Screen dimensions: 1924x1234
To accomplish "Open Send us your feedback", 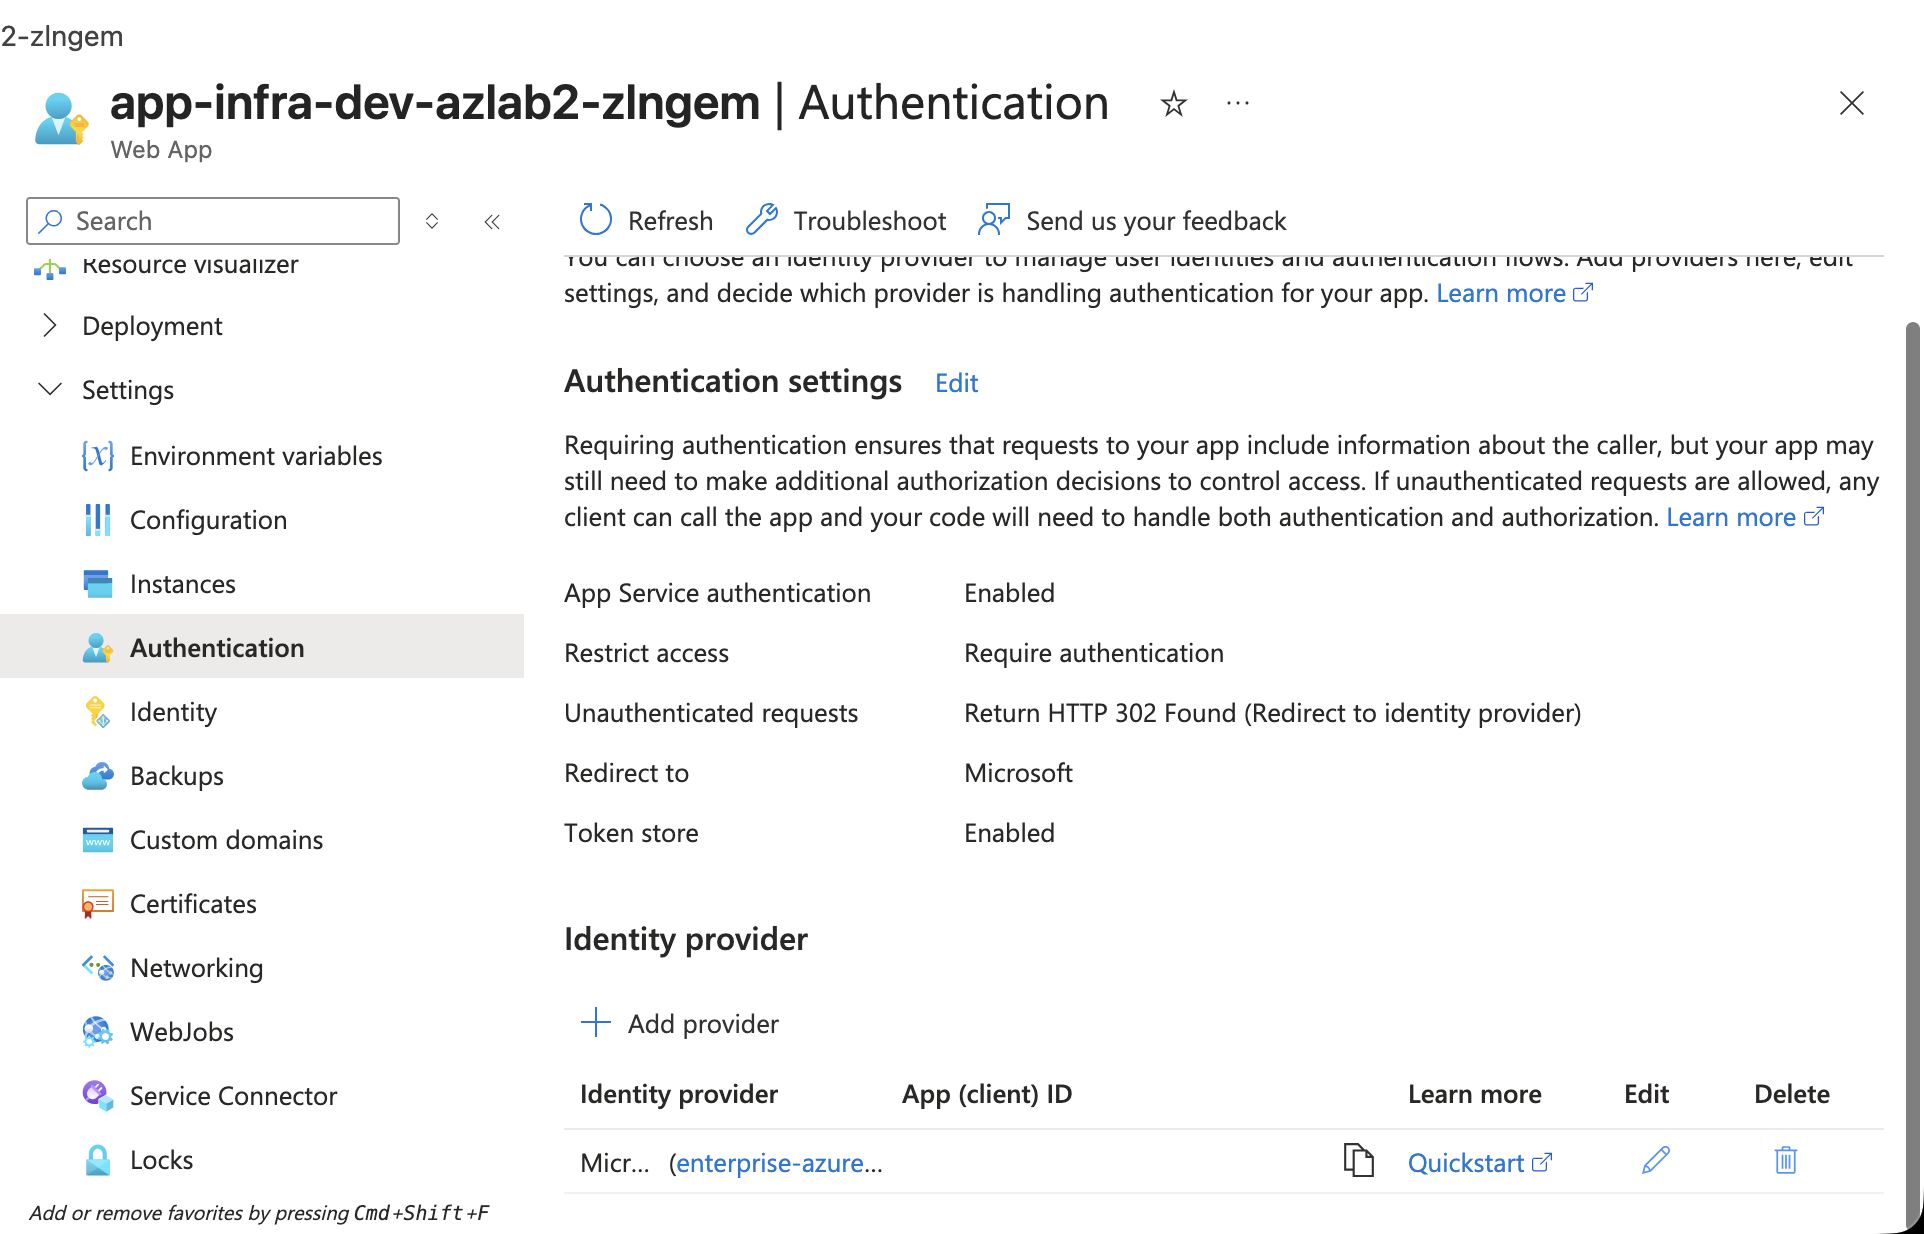I will [x=1156, y=221].
